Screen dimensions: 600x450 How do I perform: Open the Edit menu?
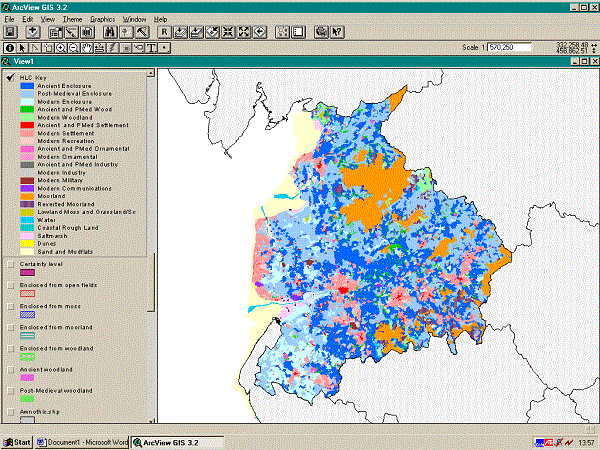(28, 19)
